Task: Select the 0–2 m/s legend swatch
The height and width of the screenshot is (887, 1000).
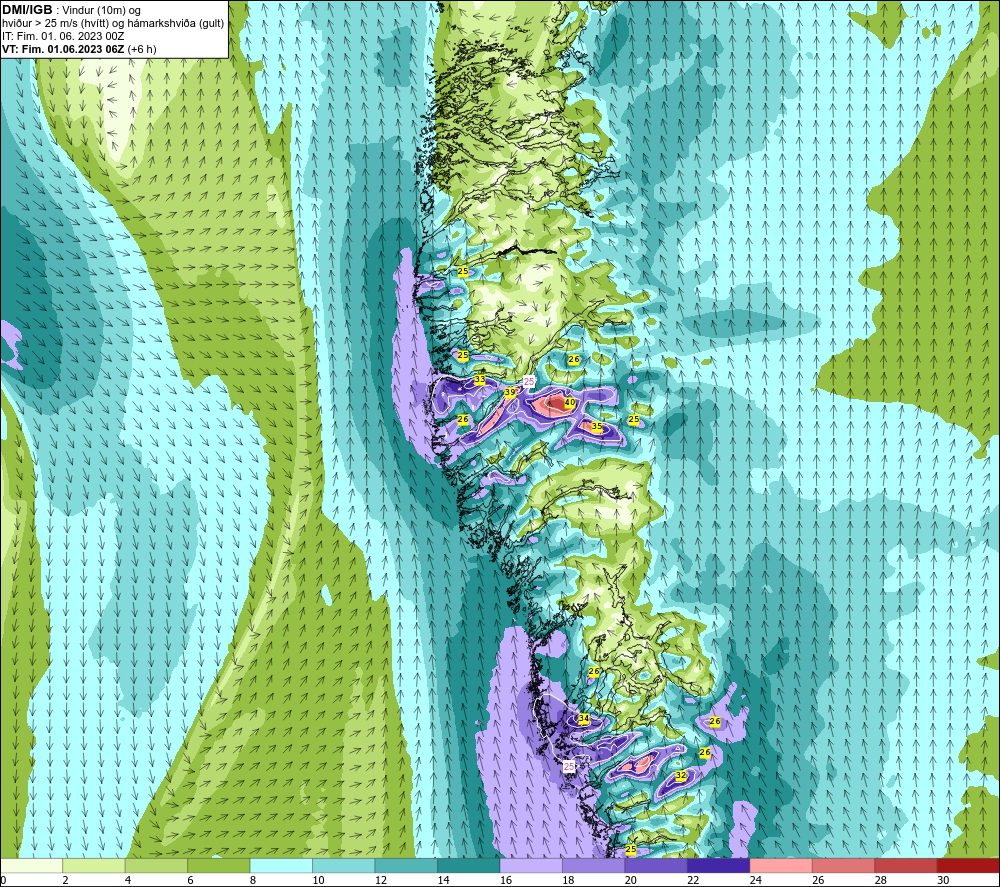Action: point(31,865)
